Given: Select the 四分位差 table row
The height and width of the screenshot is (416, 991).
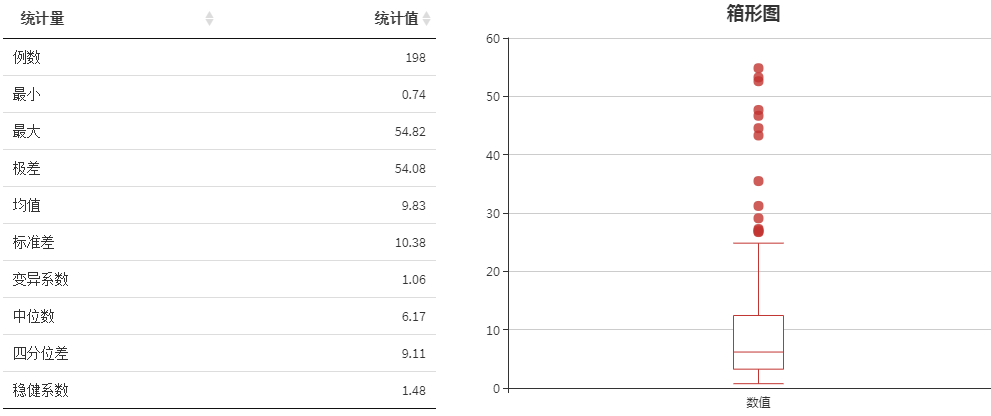Looking at the screenshot, I should pyautogui.click(x=219, y=353).
